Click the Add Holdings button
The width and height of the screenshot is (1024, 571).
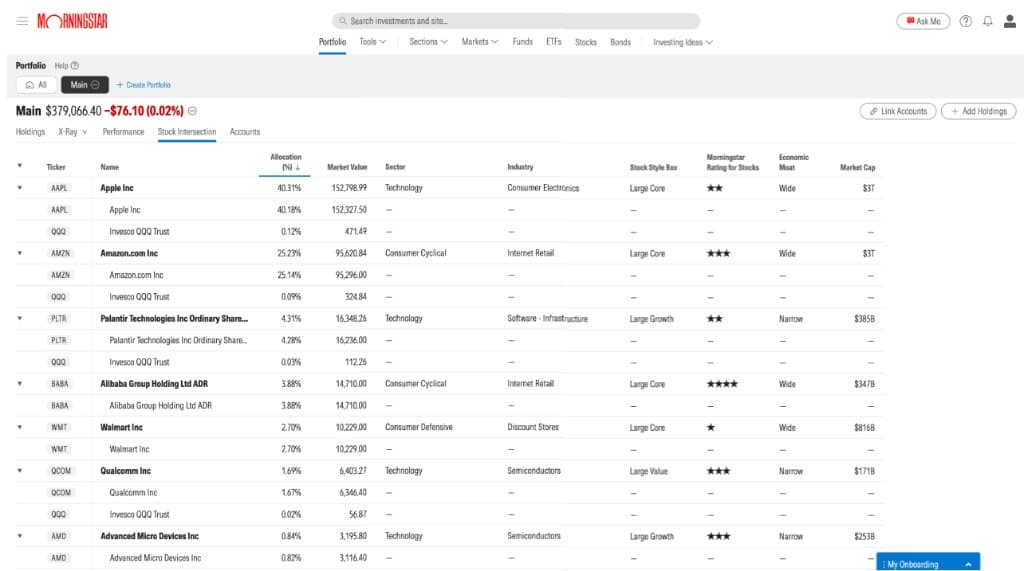[978, 111]
